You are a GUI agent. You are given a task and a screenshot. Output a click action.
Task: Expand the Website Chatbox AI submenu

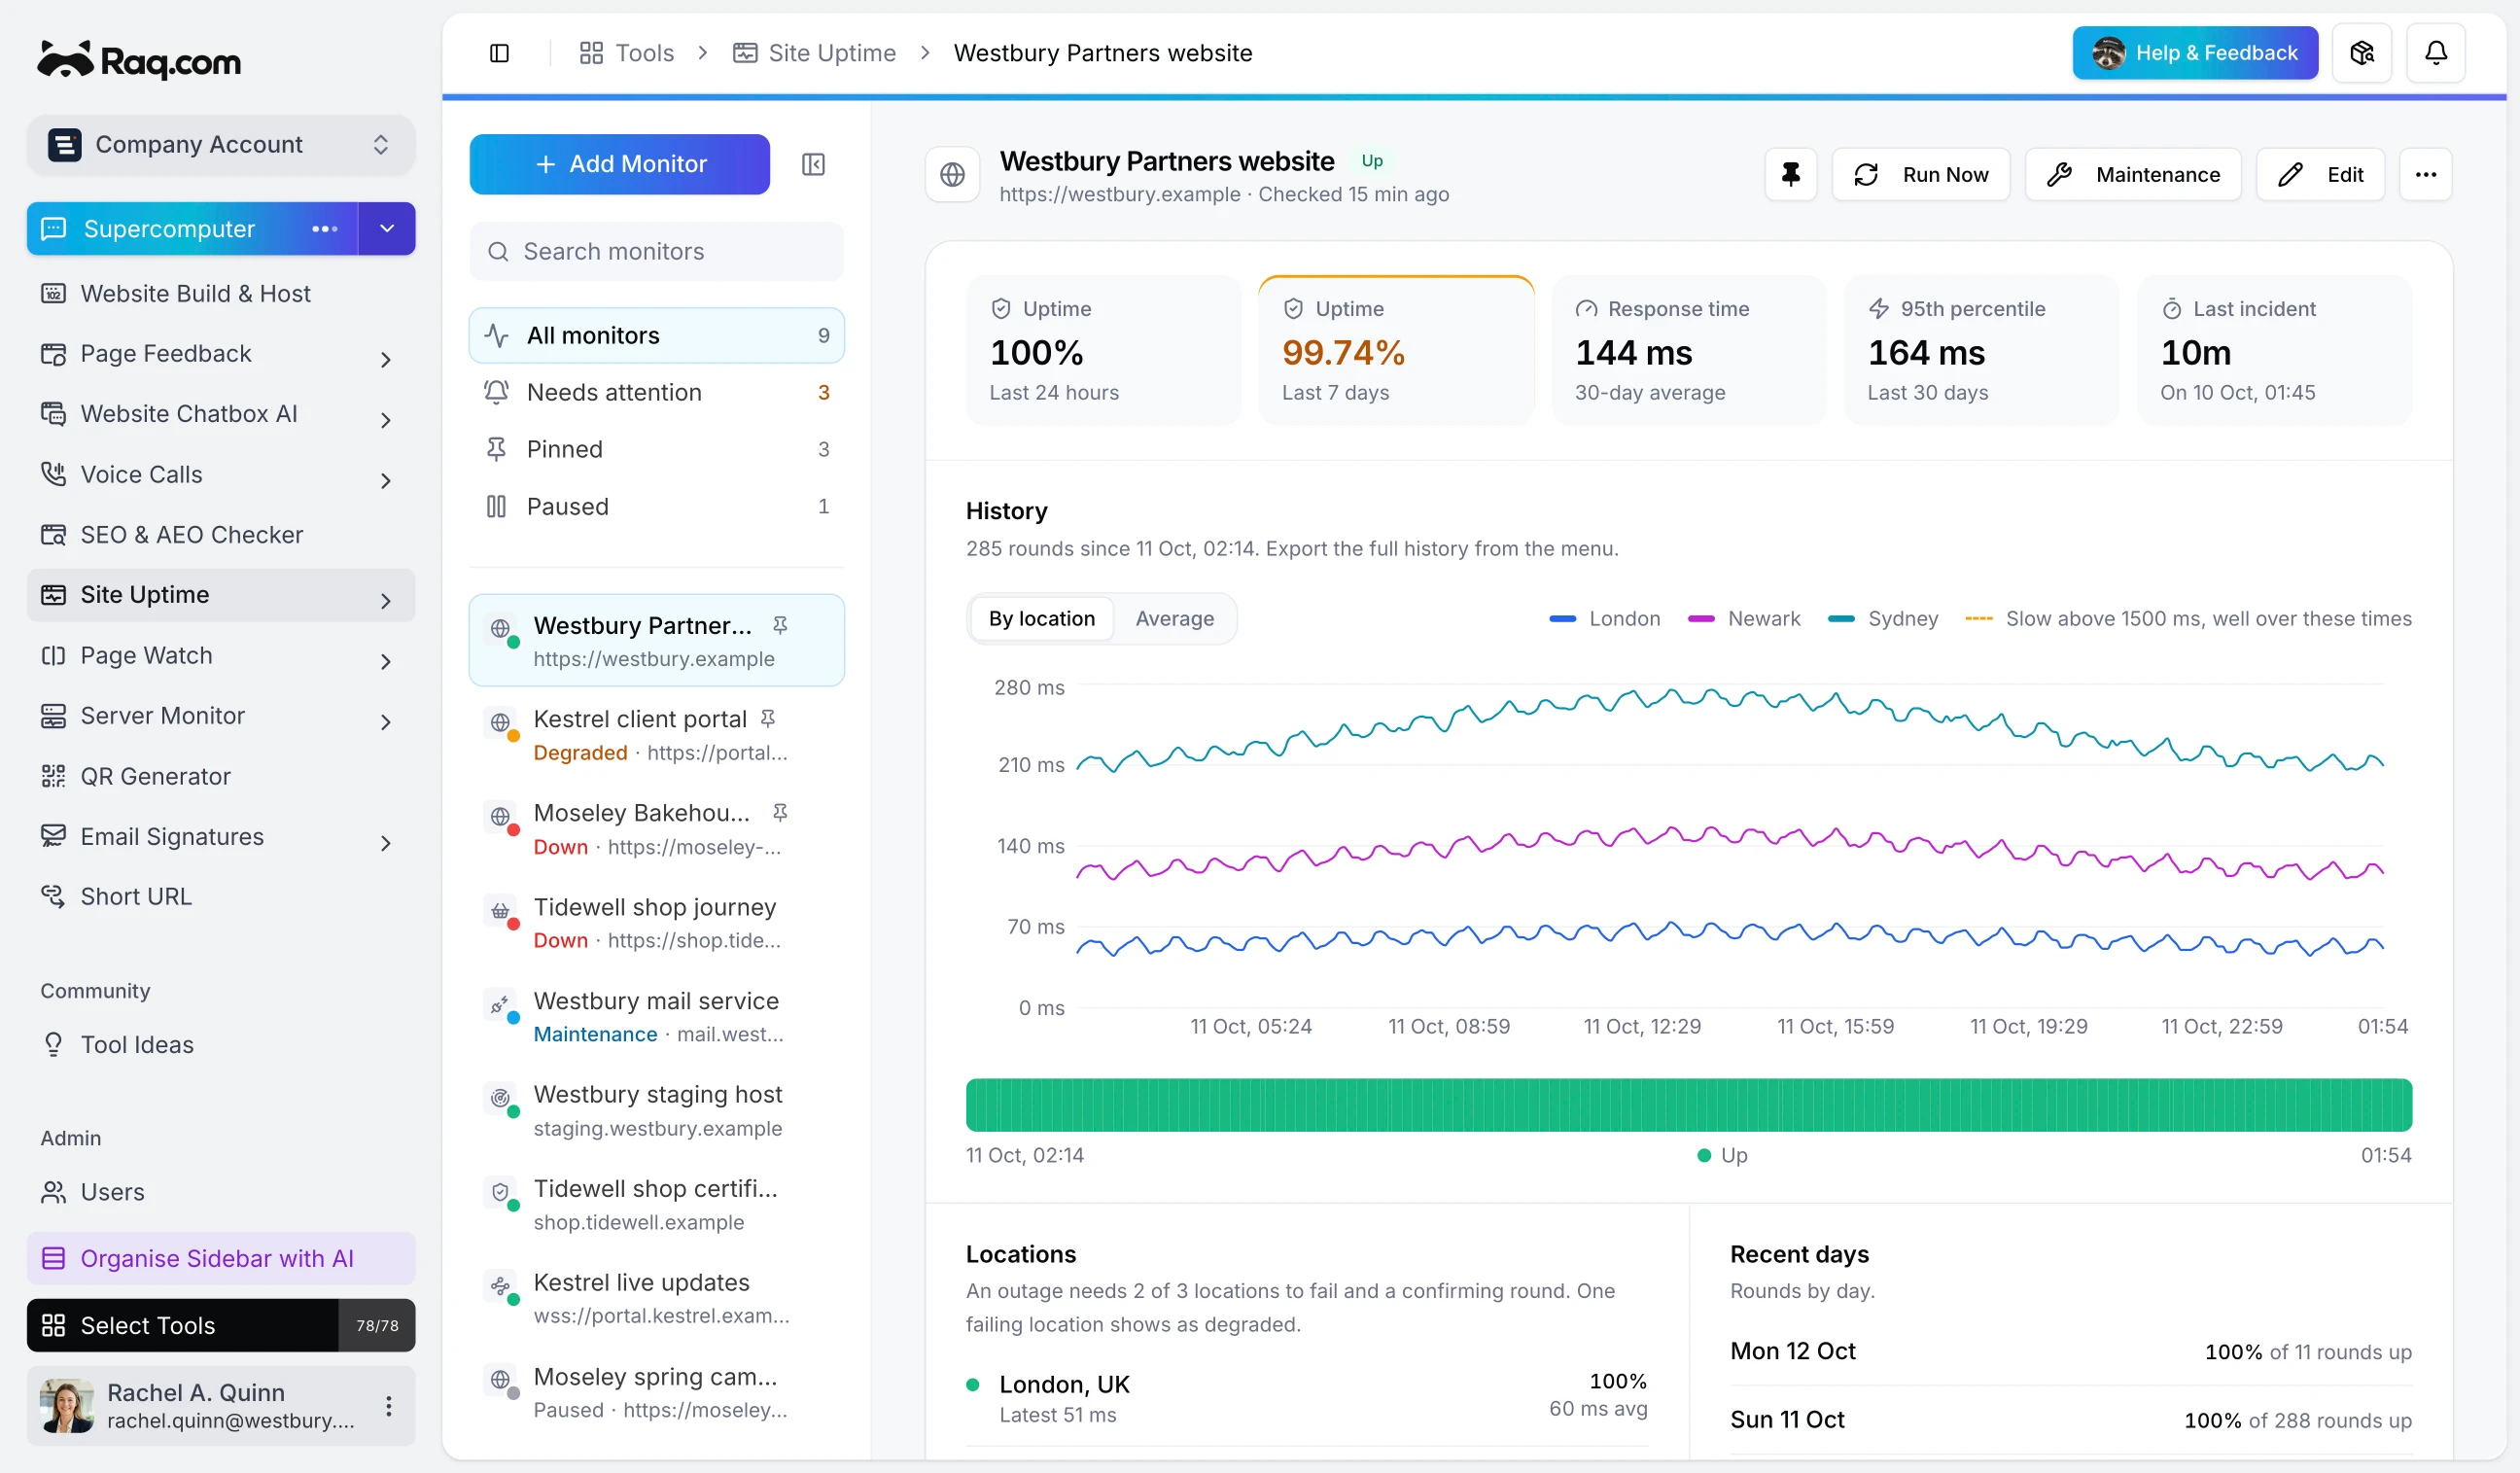[386, 420]
